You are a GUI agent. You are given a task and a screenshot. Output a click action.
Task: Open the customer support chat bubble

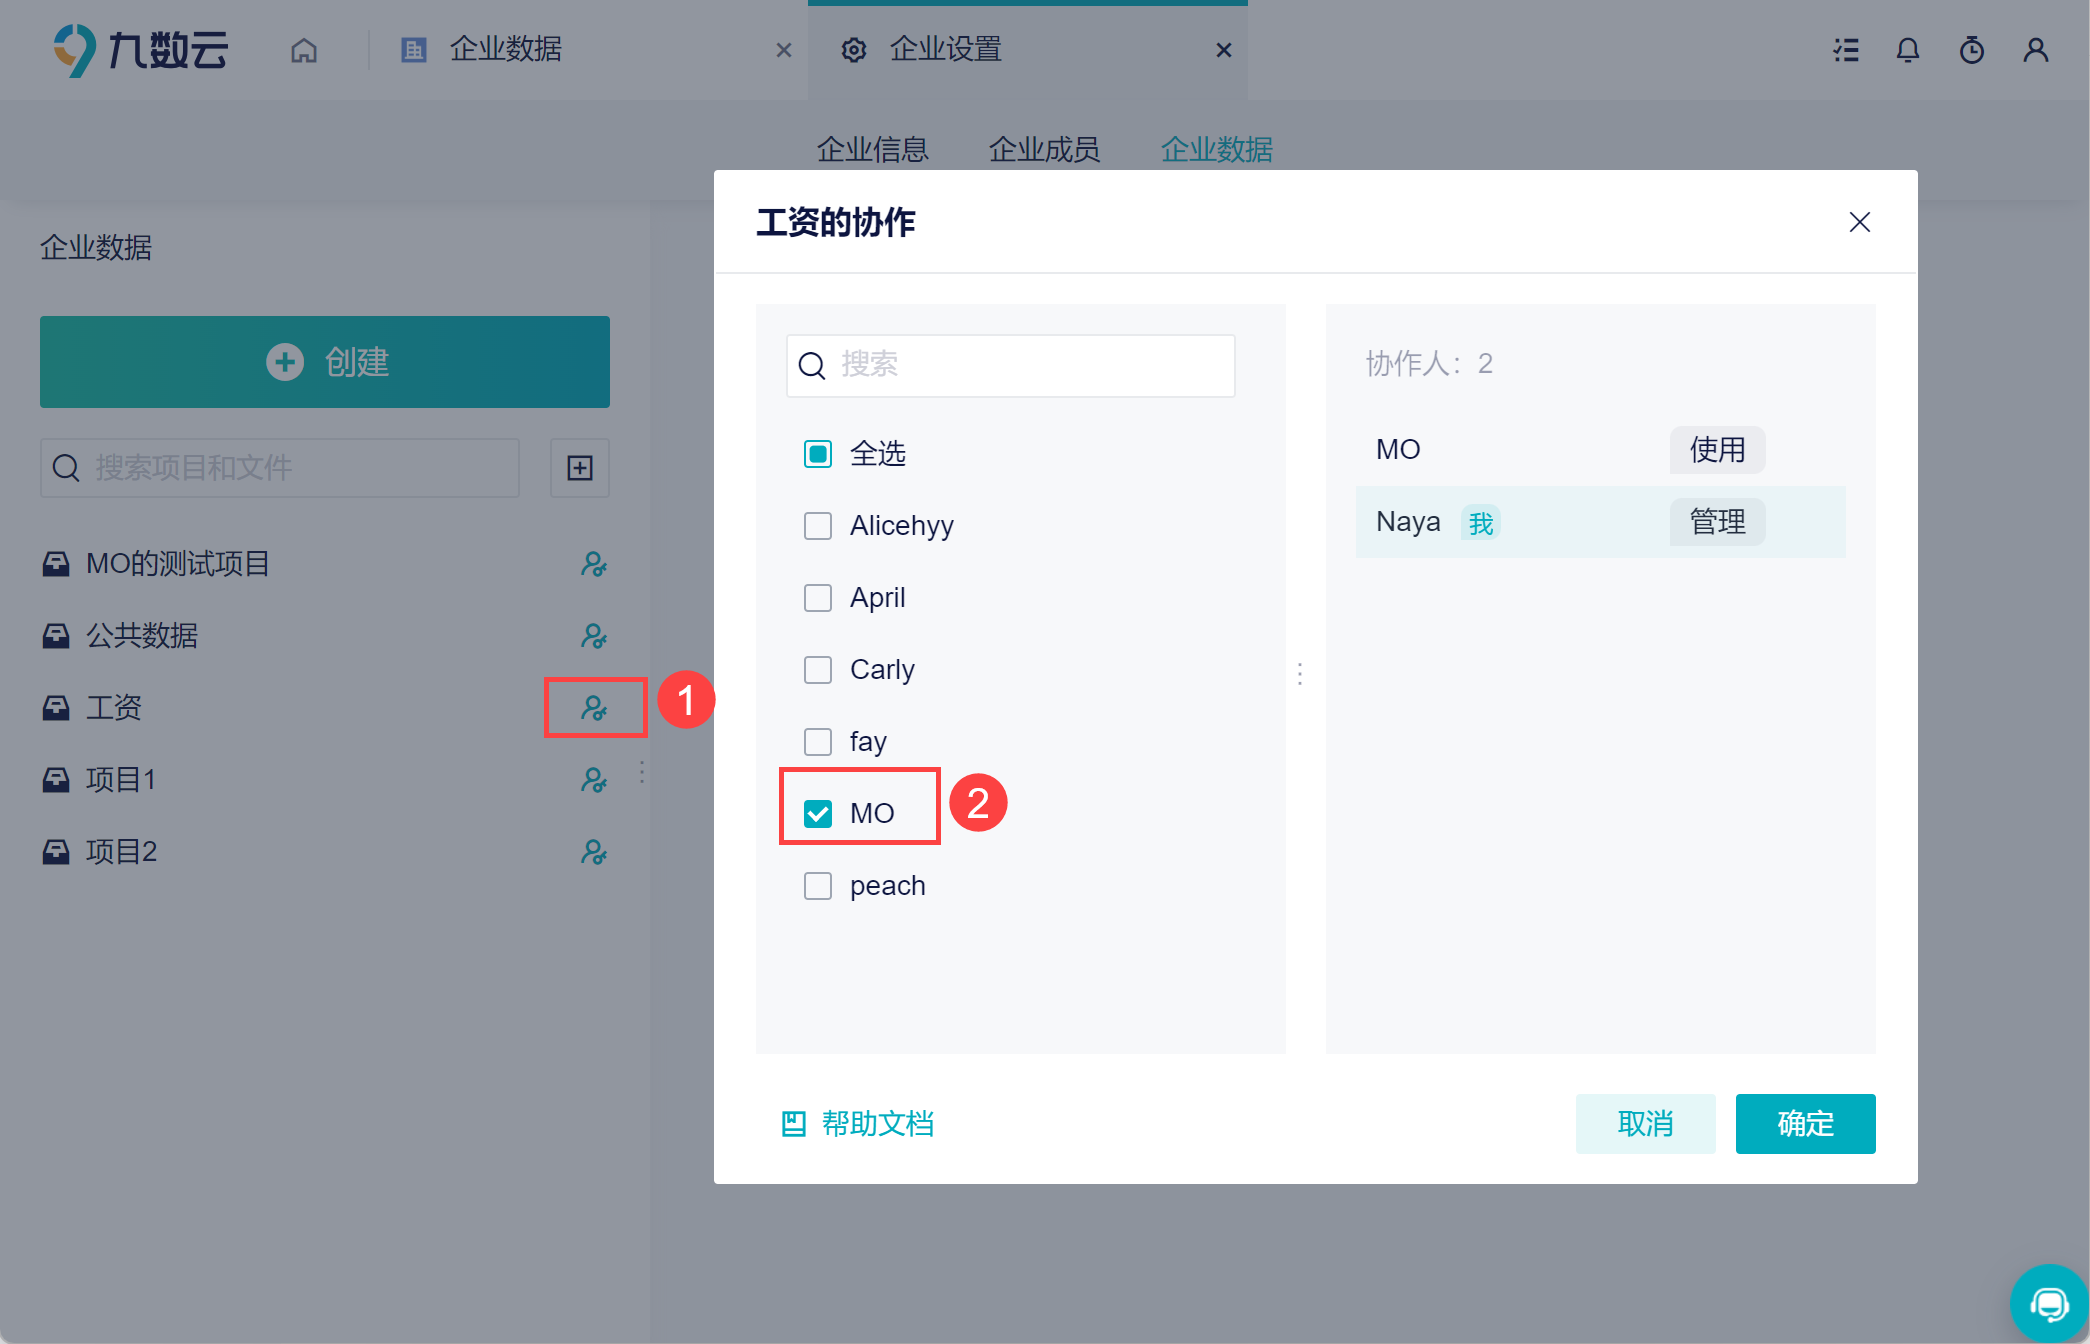(x=2048, y=1304)
